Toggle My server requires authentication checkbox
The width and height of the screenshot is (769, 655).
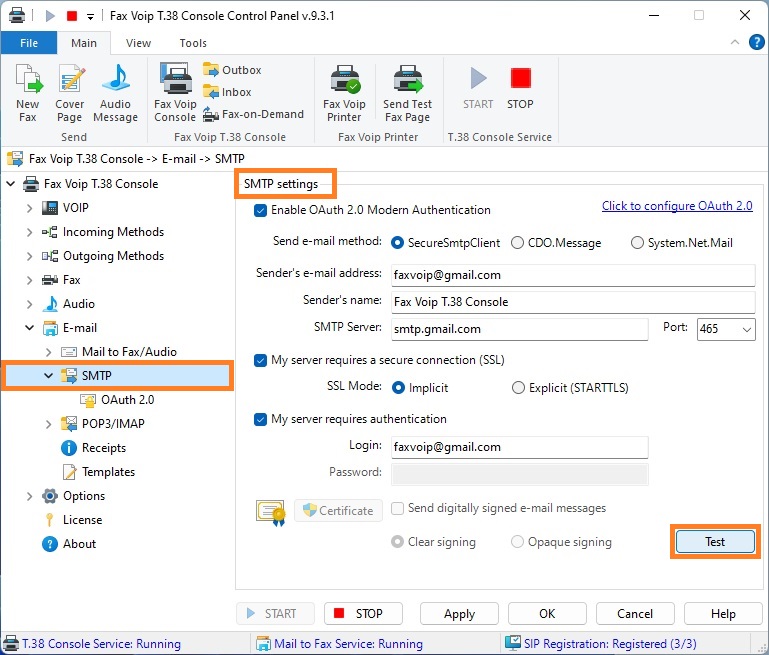point(260,419)
